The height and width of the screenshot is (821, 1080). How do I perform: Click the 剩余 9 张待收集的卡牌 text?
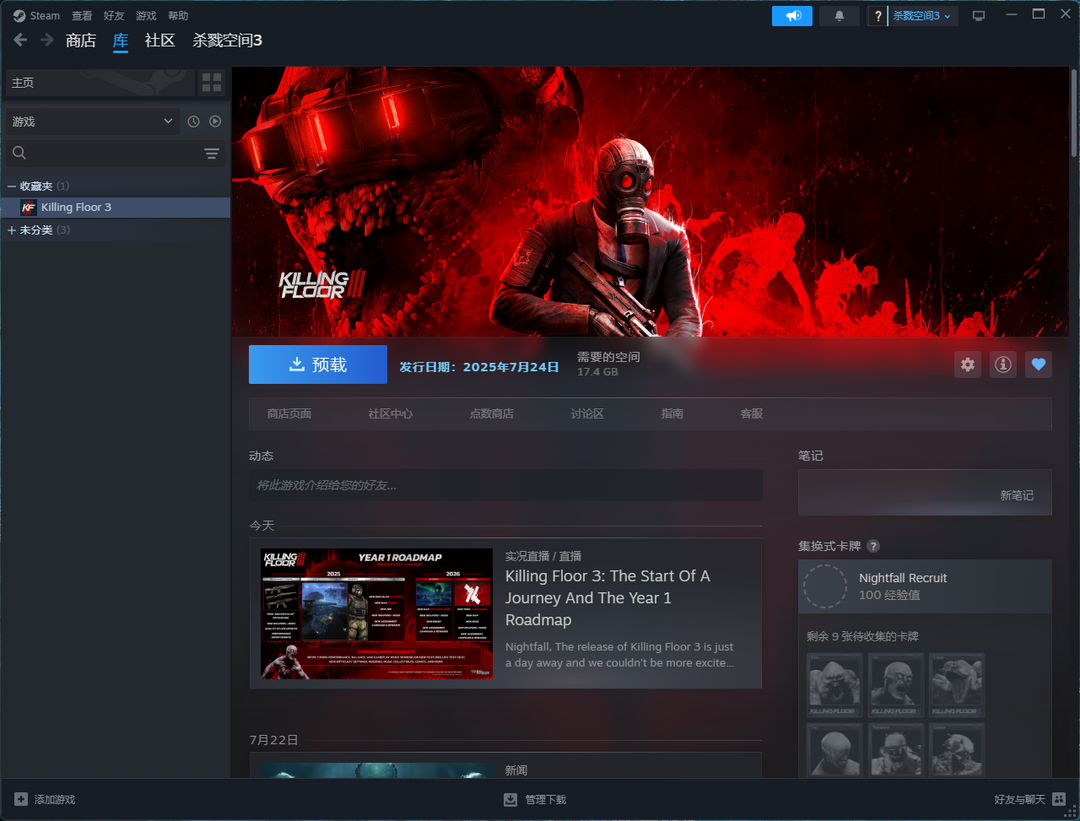tap(862, 636)
